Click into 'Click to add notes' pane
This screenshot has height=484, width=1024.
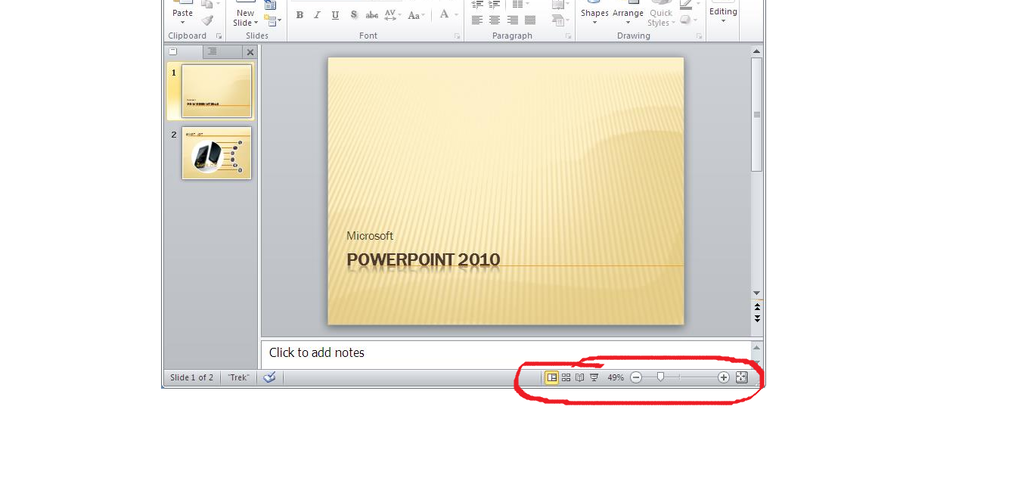505,353
